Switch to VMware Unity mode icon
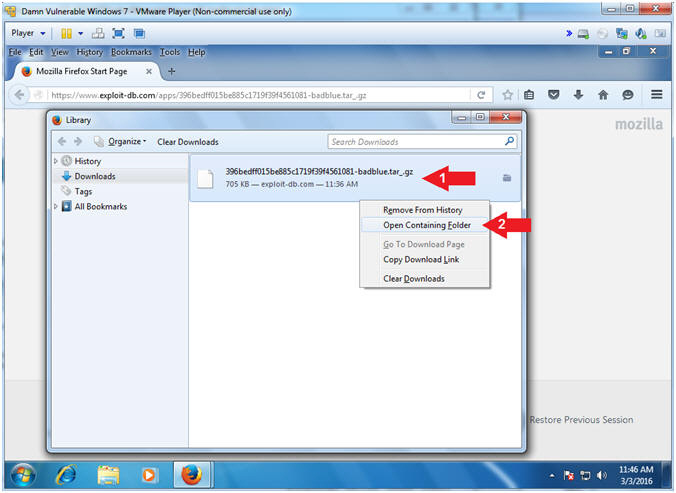Viewport: 676px width, 493px height. (139, 33)
